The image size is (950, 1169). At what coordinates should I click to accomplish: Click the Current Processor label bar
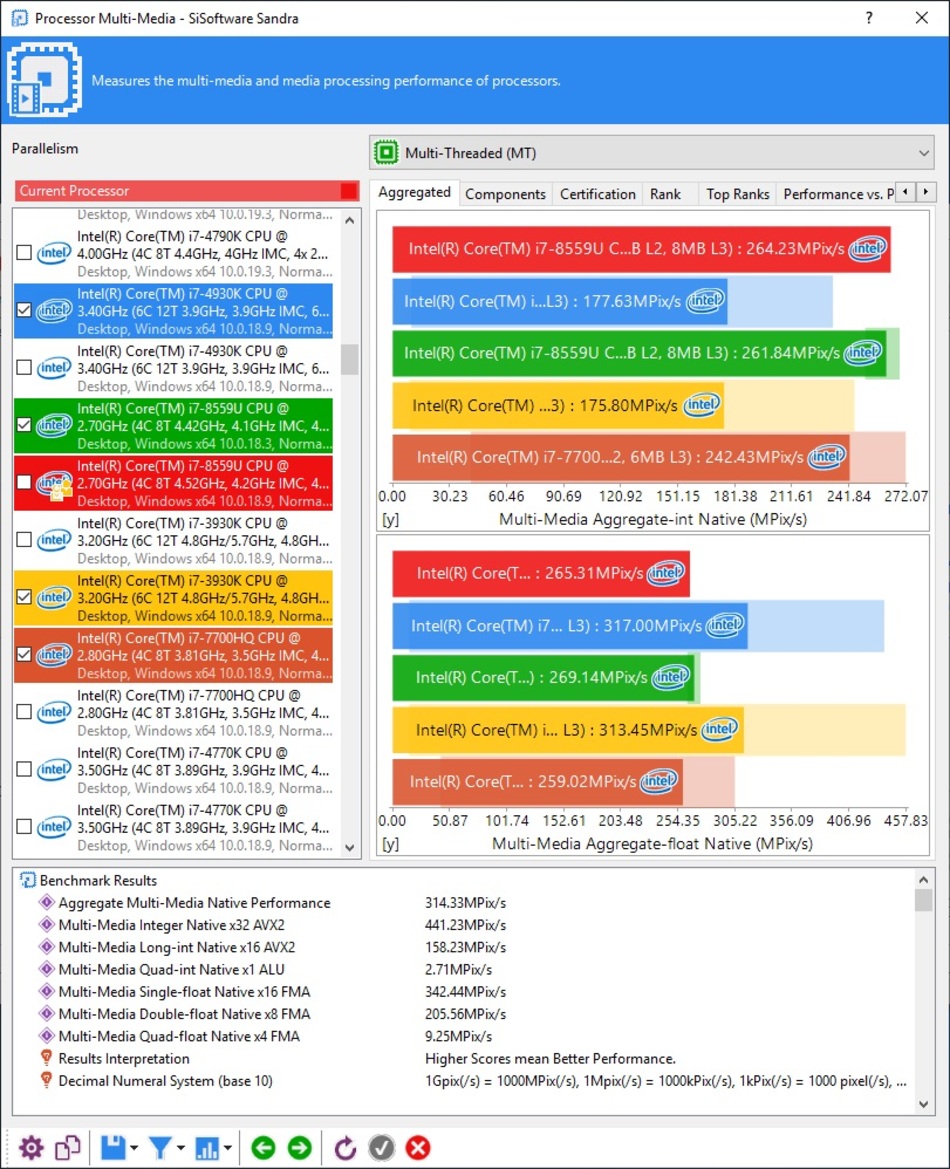[x=186, y=191]
